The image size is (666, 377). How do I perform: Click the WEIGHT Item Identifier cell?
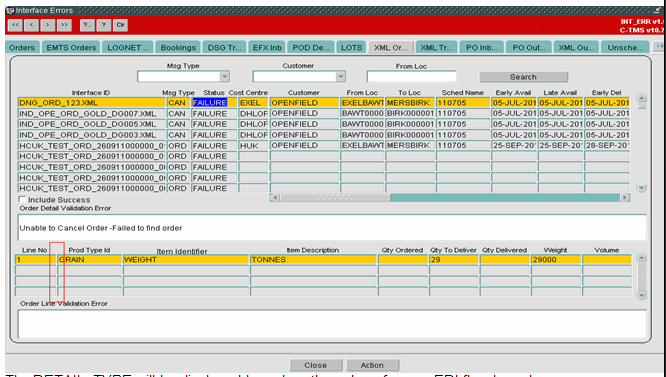(186, 259)
